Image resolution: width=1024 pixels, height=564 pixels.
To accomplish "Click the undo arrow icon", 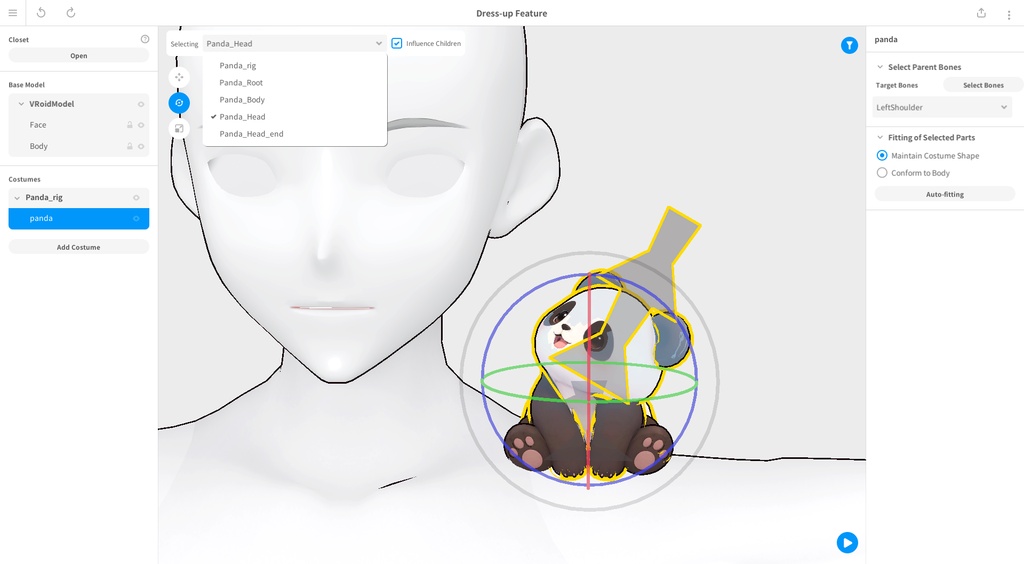I will pos(41,13).
